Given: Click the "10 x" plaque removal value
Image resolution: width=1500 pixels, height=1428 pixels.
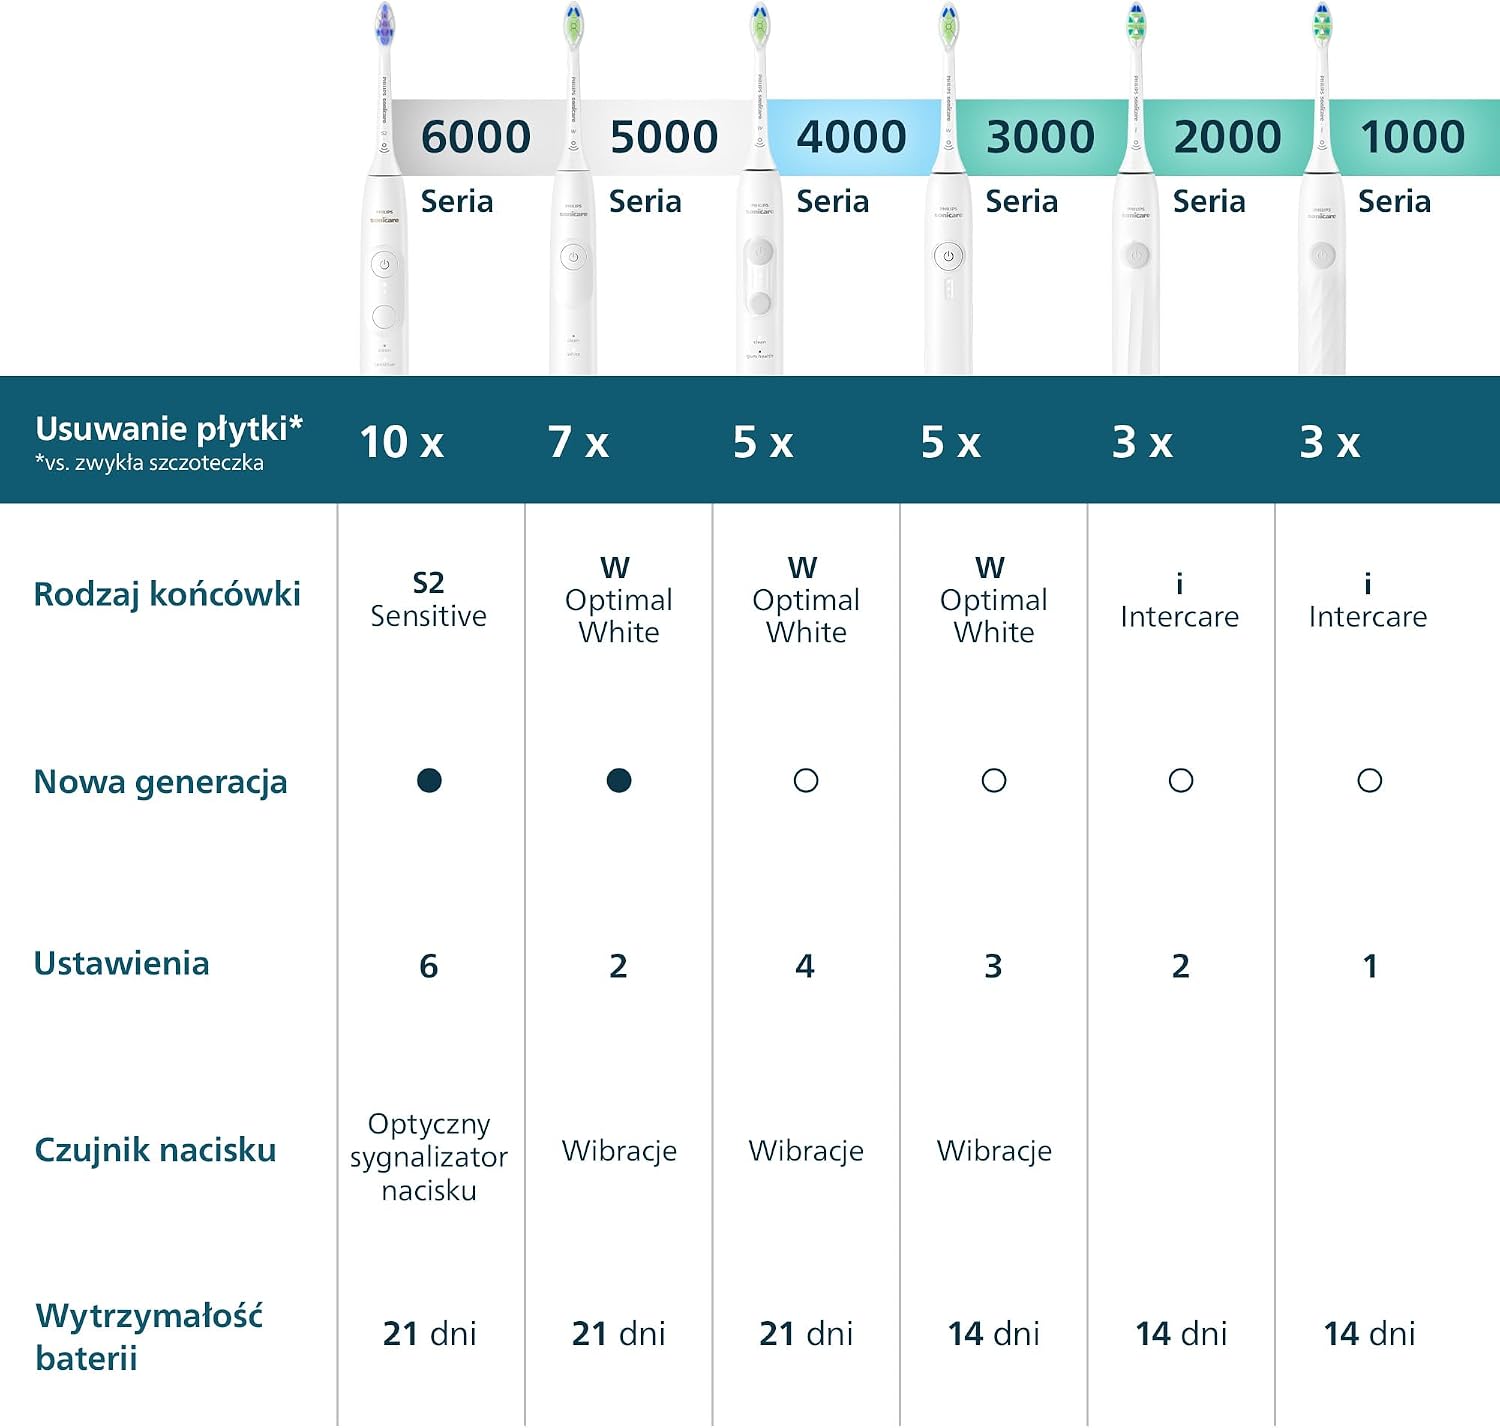Looking at the screenshot, I should click(402, 442).
